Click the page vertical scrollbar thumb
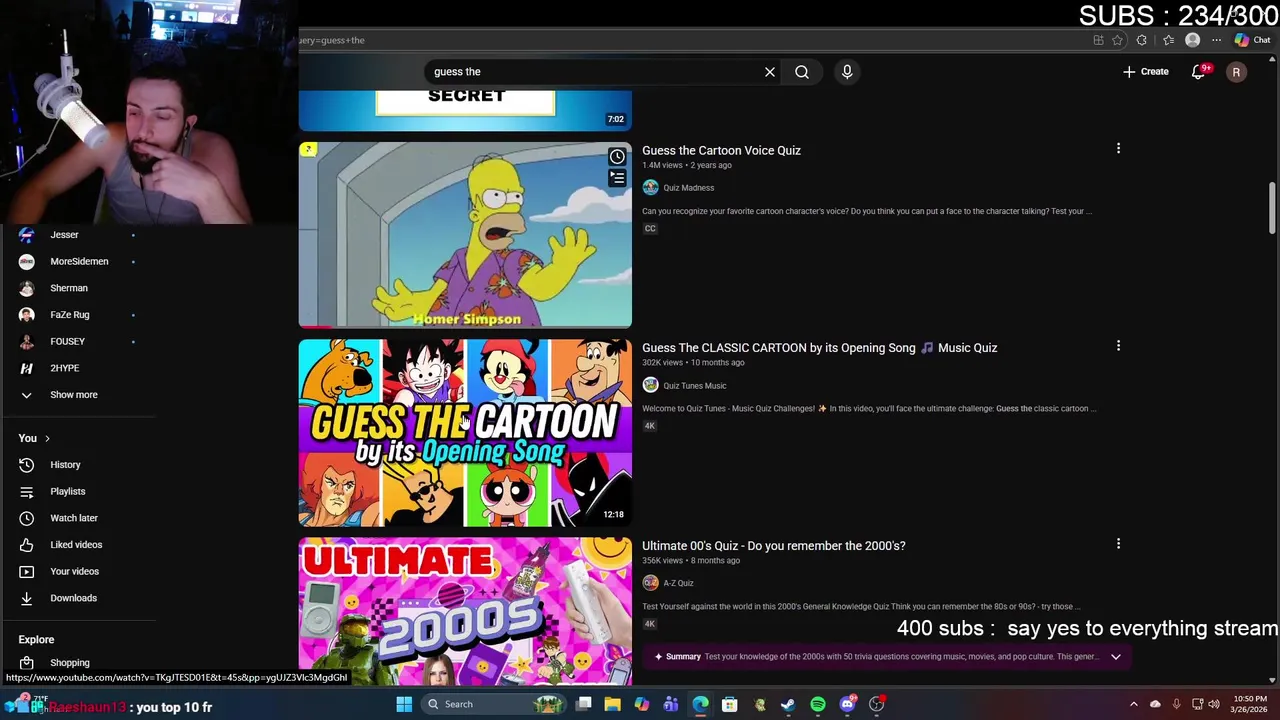This screenshot has height=720, width=1280. click(1272, 209)
